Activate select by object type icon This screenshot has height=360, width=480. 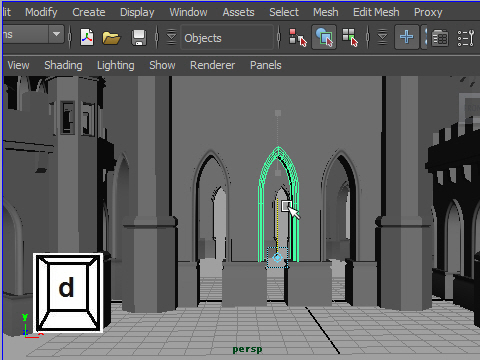324,37
